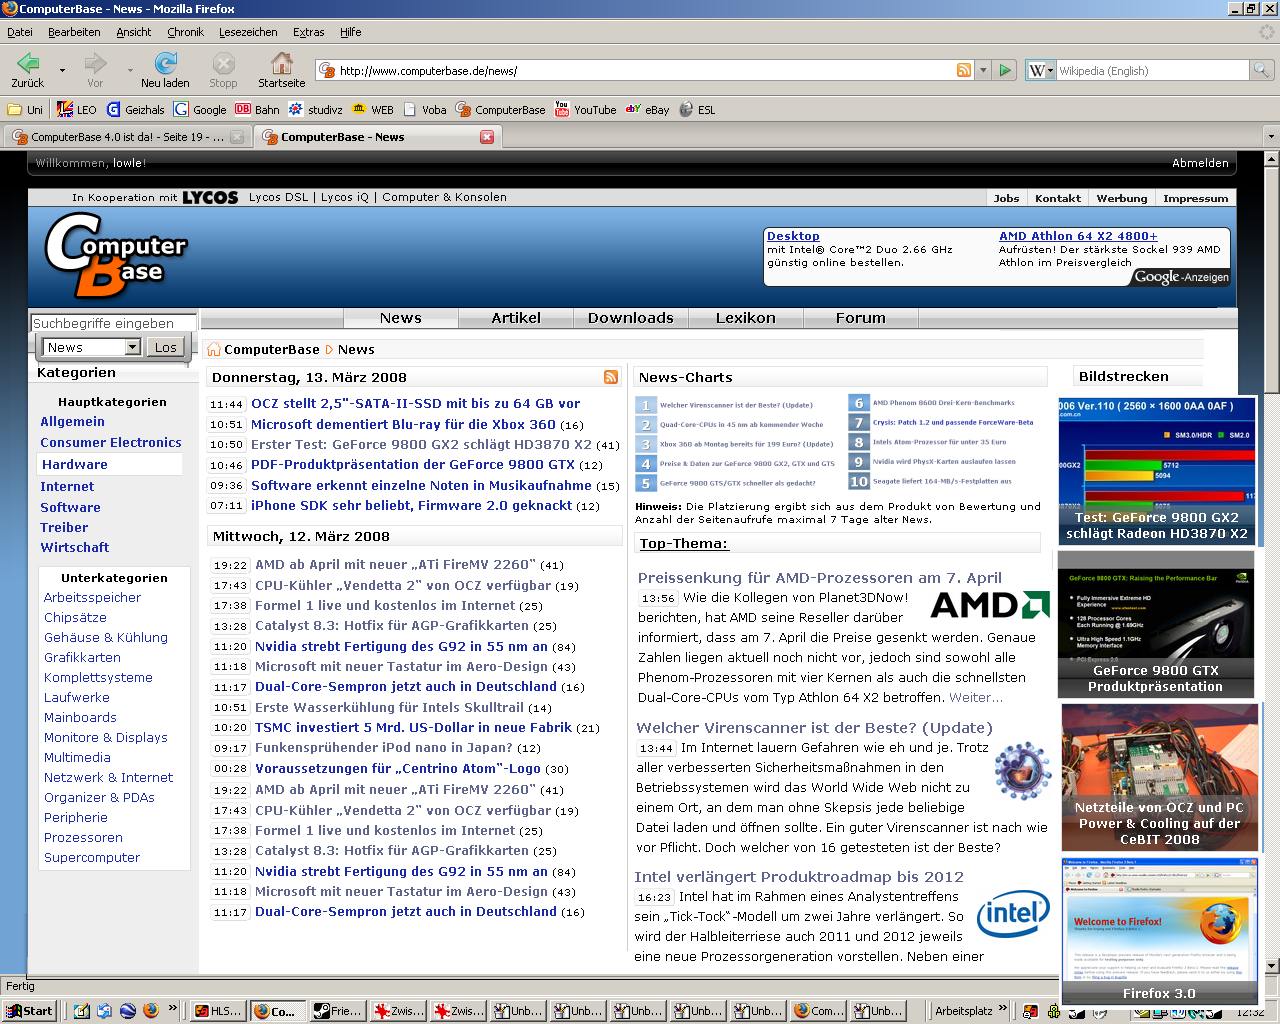Select the Hardware category
Image resolution: width=1280 pixels, height=1024 pixels.
coord(74,464)
